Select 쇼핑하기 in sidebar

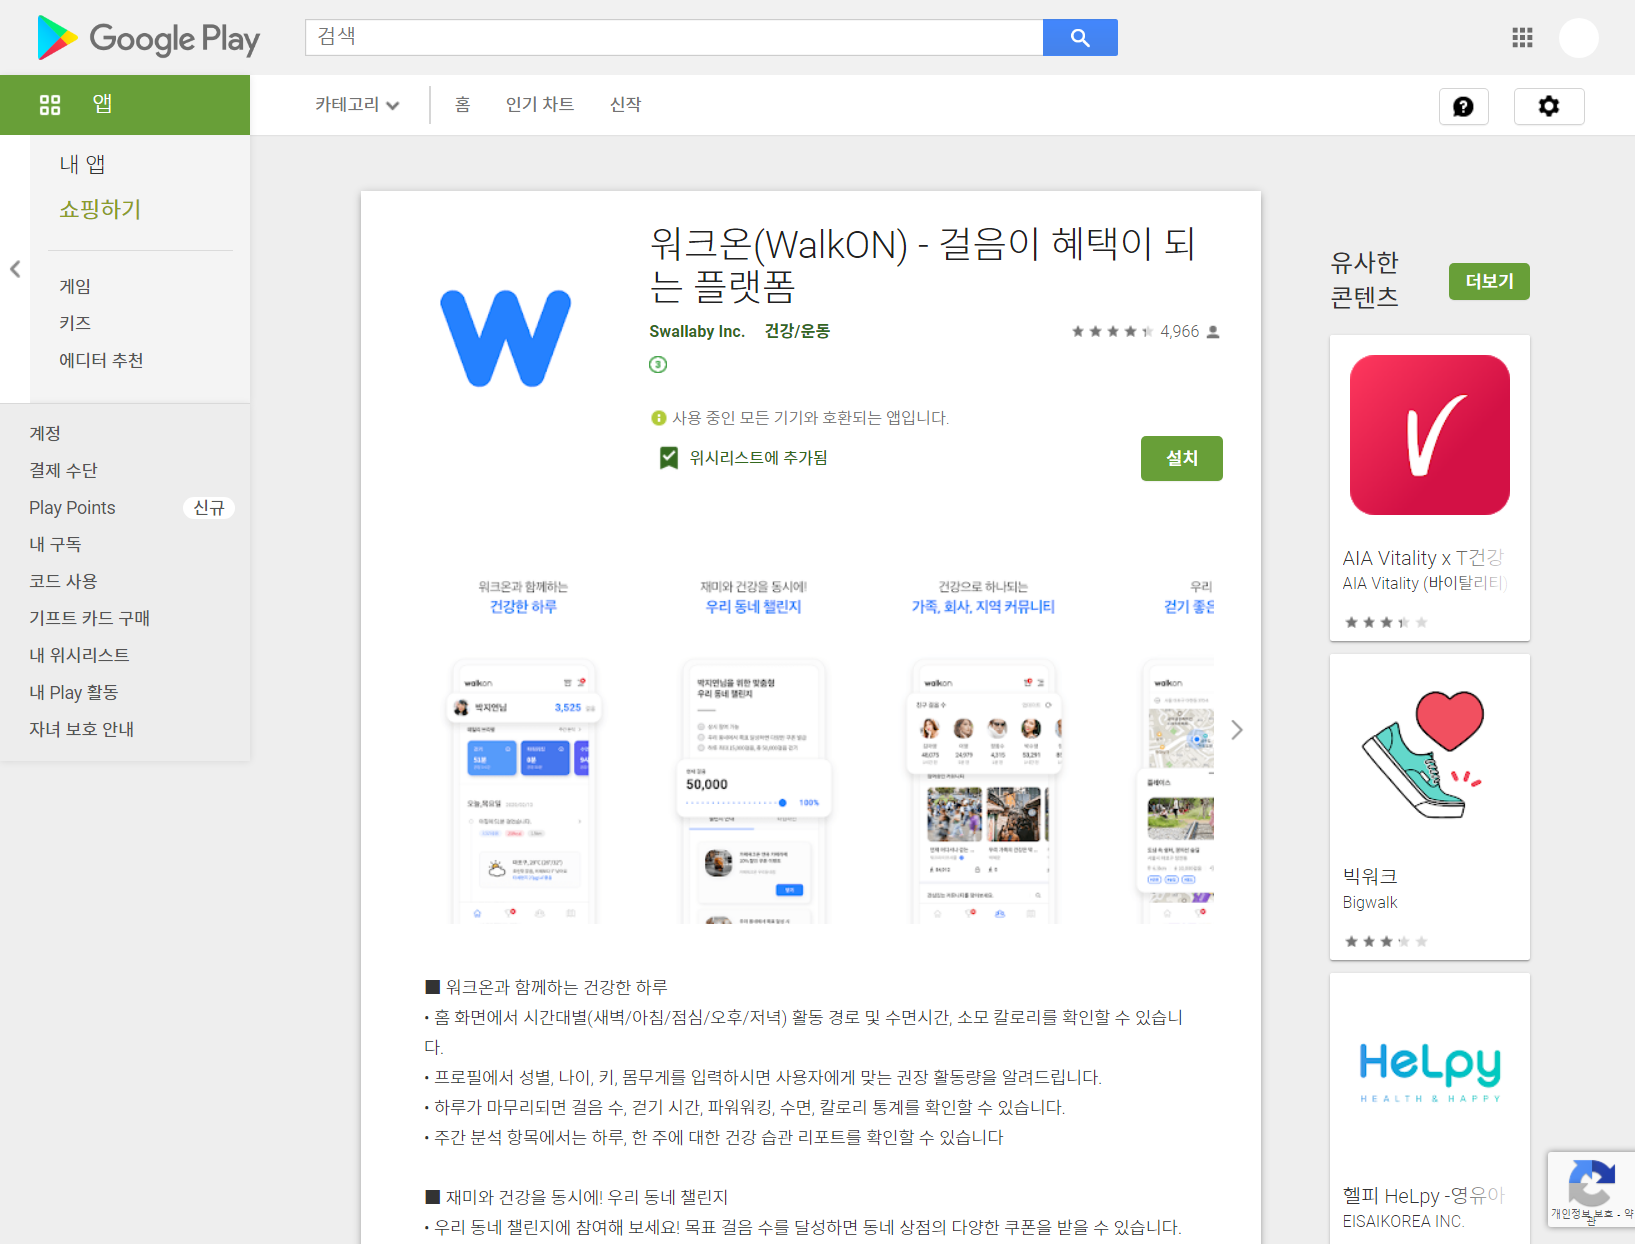coord(100,209)
